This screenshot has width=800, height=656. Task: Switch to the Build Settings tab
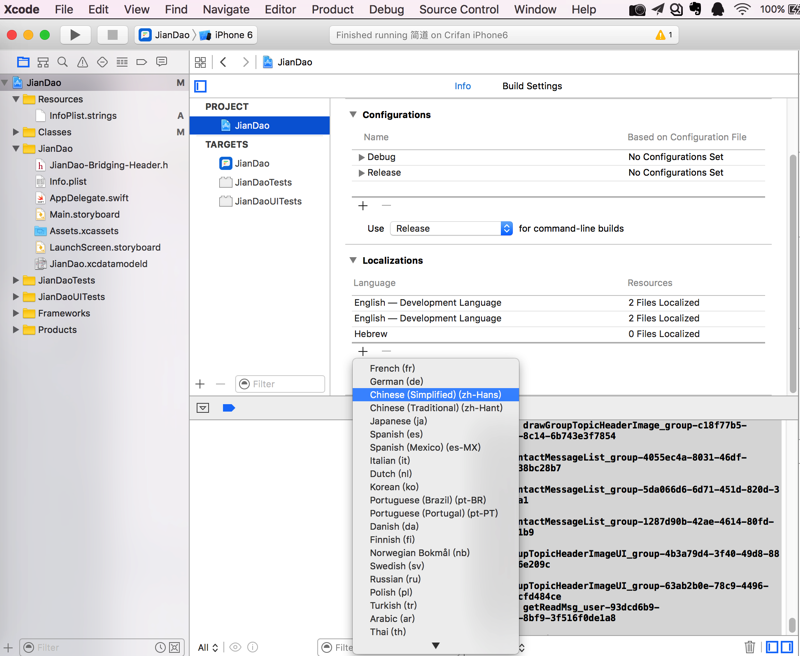click(x=532, y=86)
